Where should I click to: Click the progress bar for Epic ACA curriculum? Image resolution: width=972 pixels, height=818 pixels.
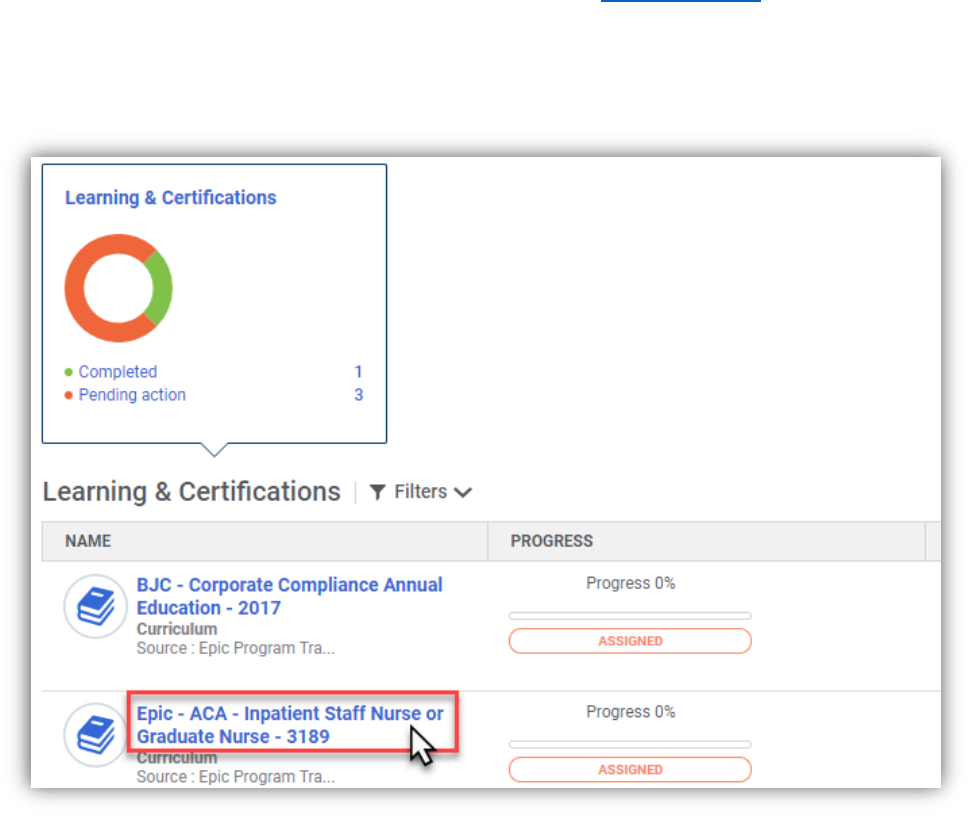coord(630,744)
